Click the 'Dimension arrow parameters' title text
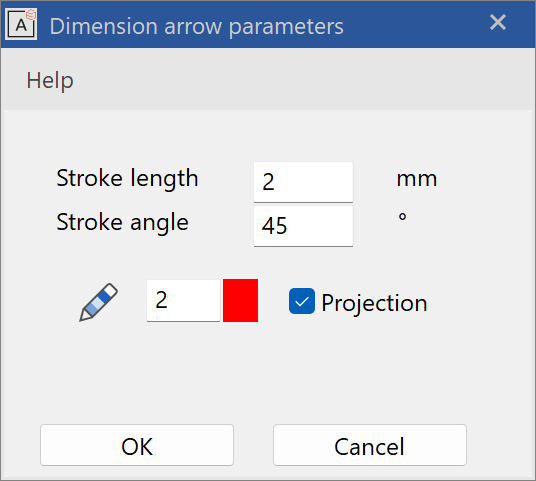 [x=197, y=26]
